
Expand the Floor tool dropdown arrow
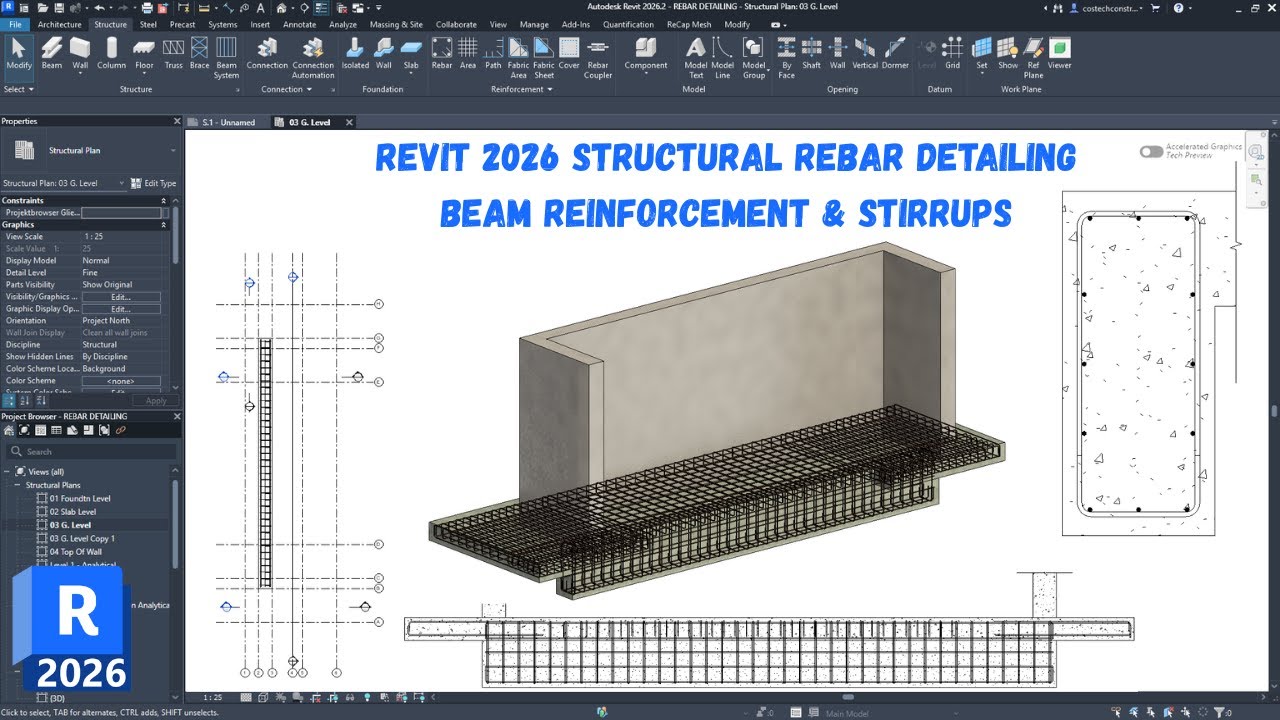click(144, 74)
